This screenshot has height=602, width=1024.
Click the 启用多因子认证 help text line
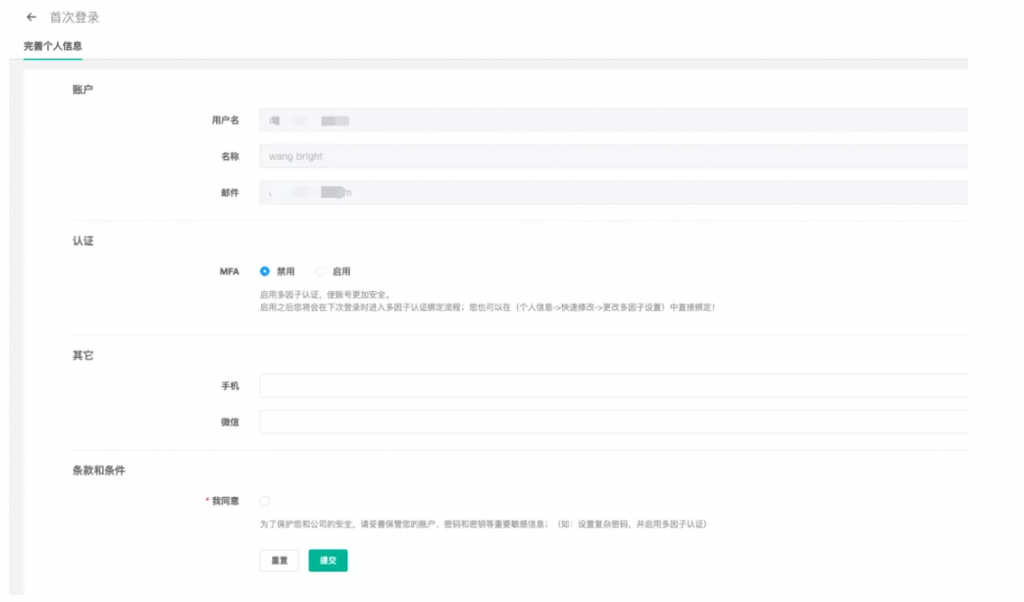[x=326, y=295]
